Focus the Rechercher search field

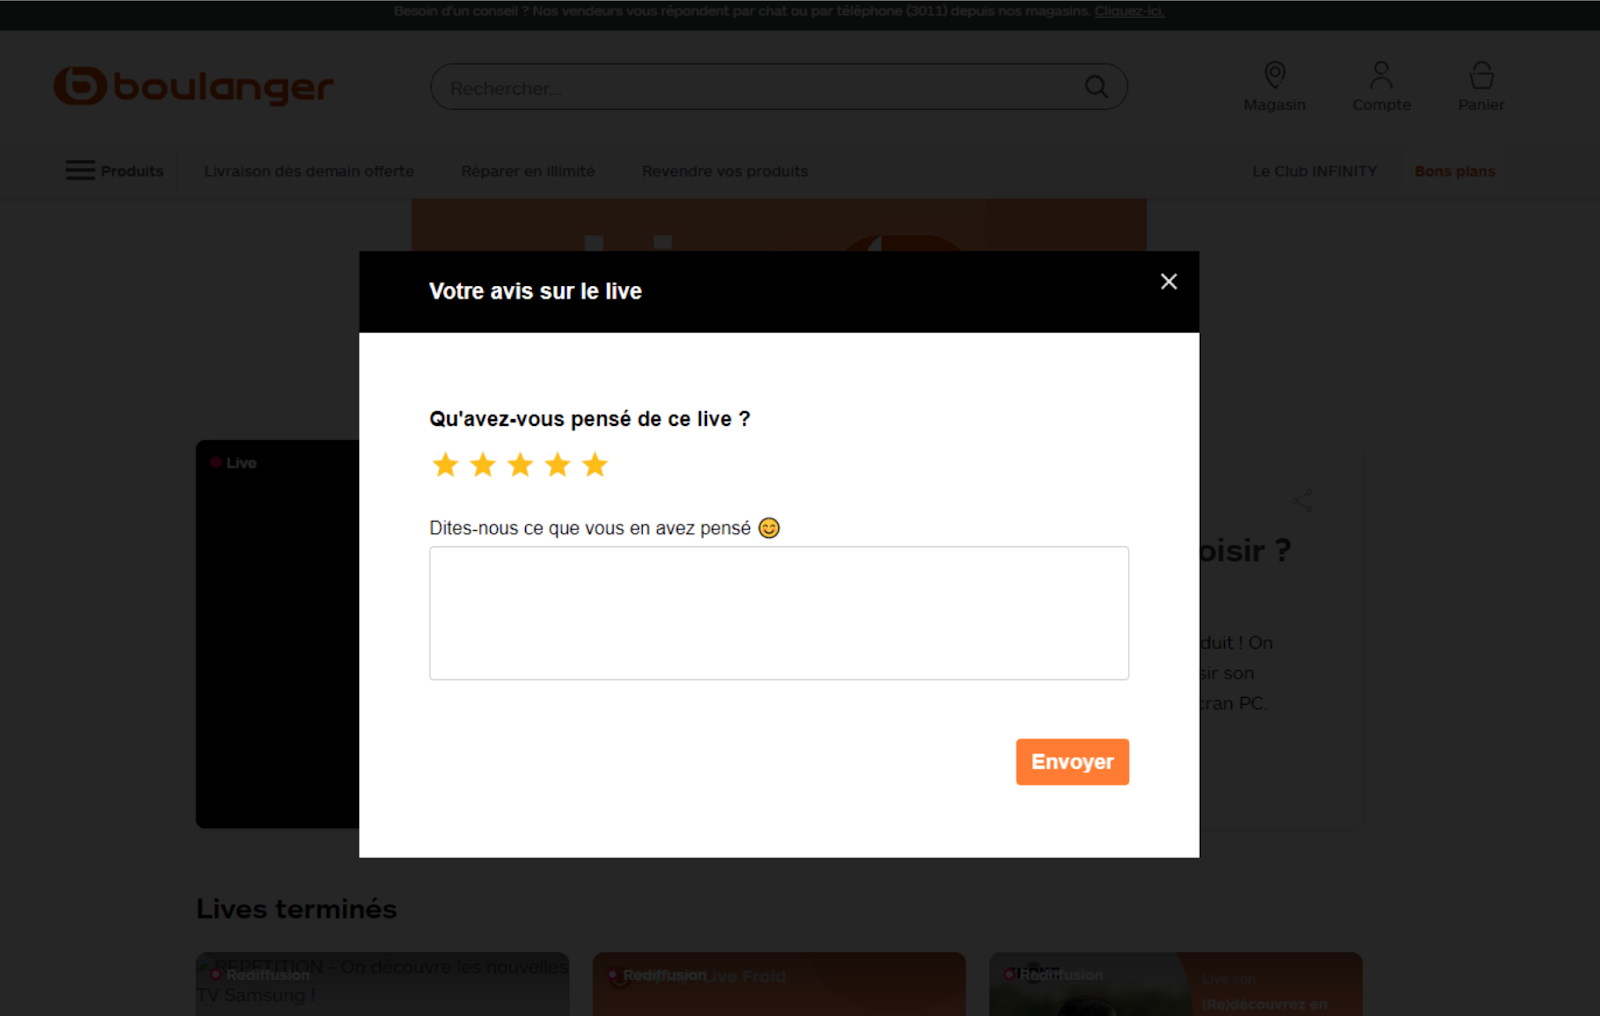coord(760,88)
